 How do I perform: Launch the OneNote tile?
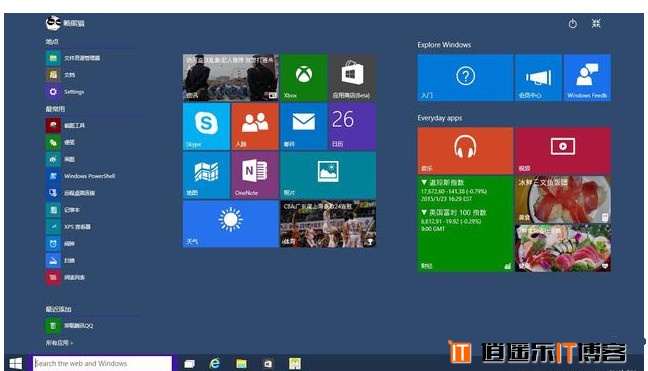[x=255, y=175]
